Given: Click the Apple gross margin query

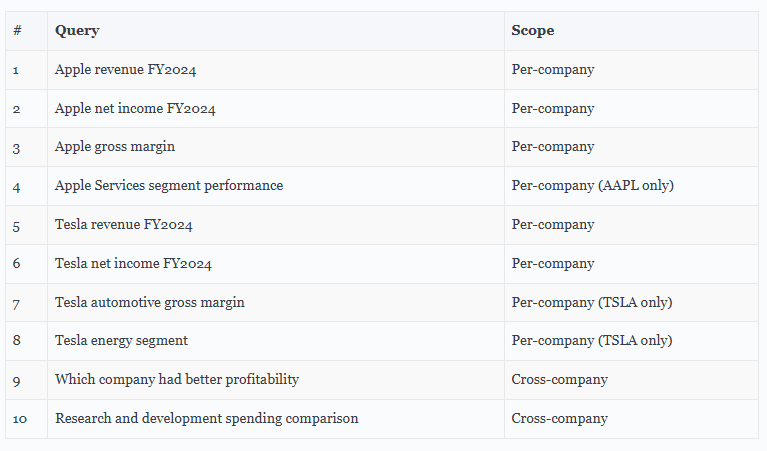Looking at the screenshot, I should pos(115,147).
